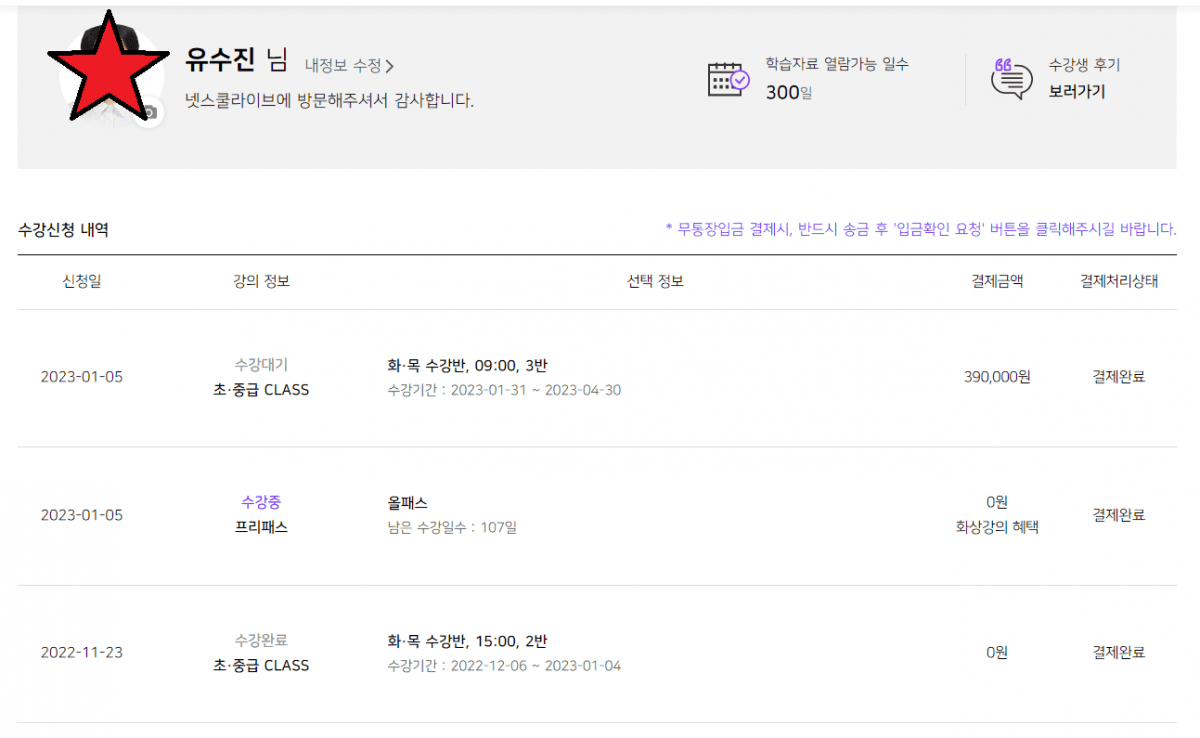
Task: Open the 화·목 수강반, 15:00, 2반 entry
Action: [x=467, y=641]
